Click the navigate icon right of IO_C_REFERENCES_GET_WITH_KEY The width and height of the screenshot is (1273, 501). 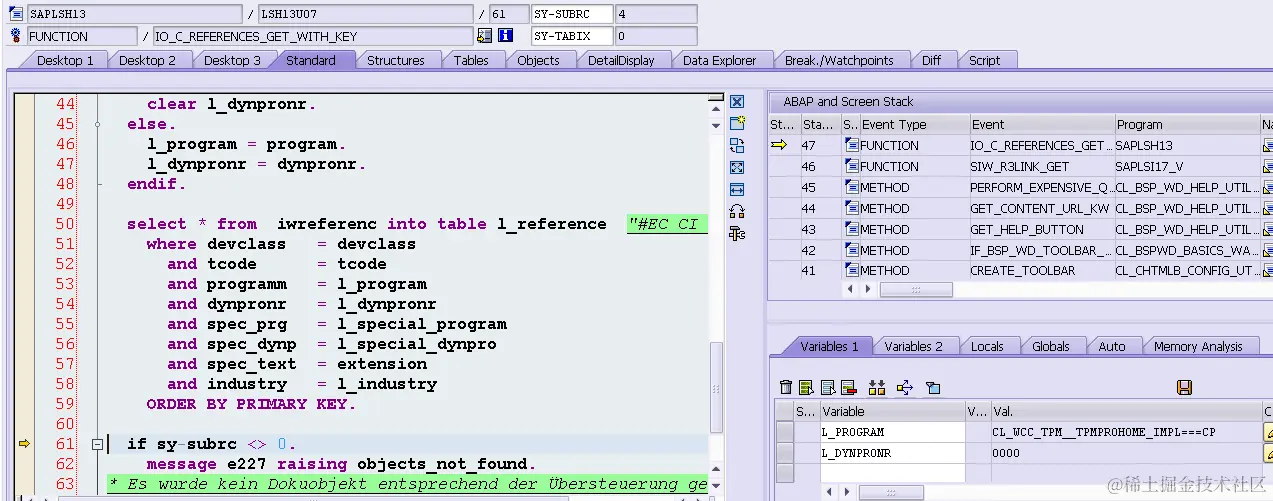coord(485,36)
